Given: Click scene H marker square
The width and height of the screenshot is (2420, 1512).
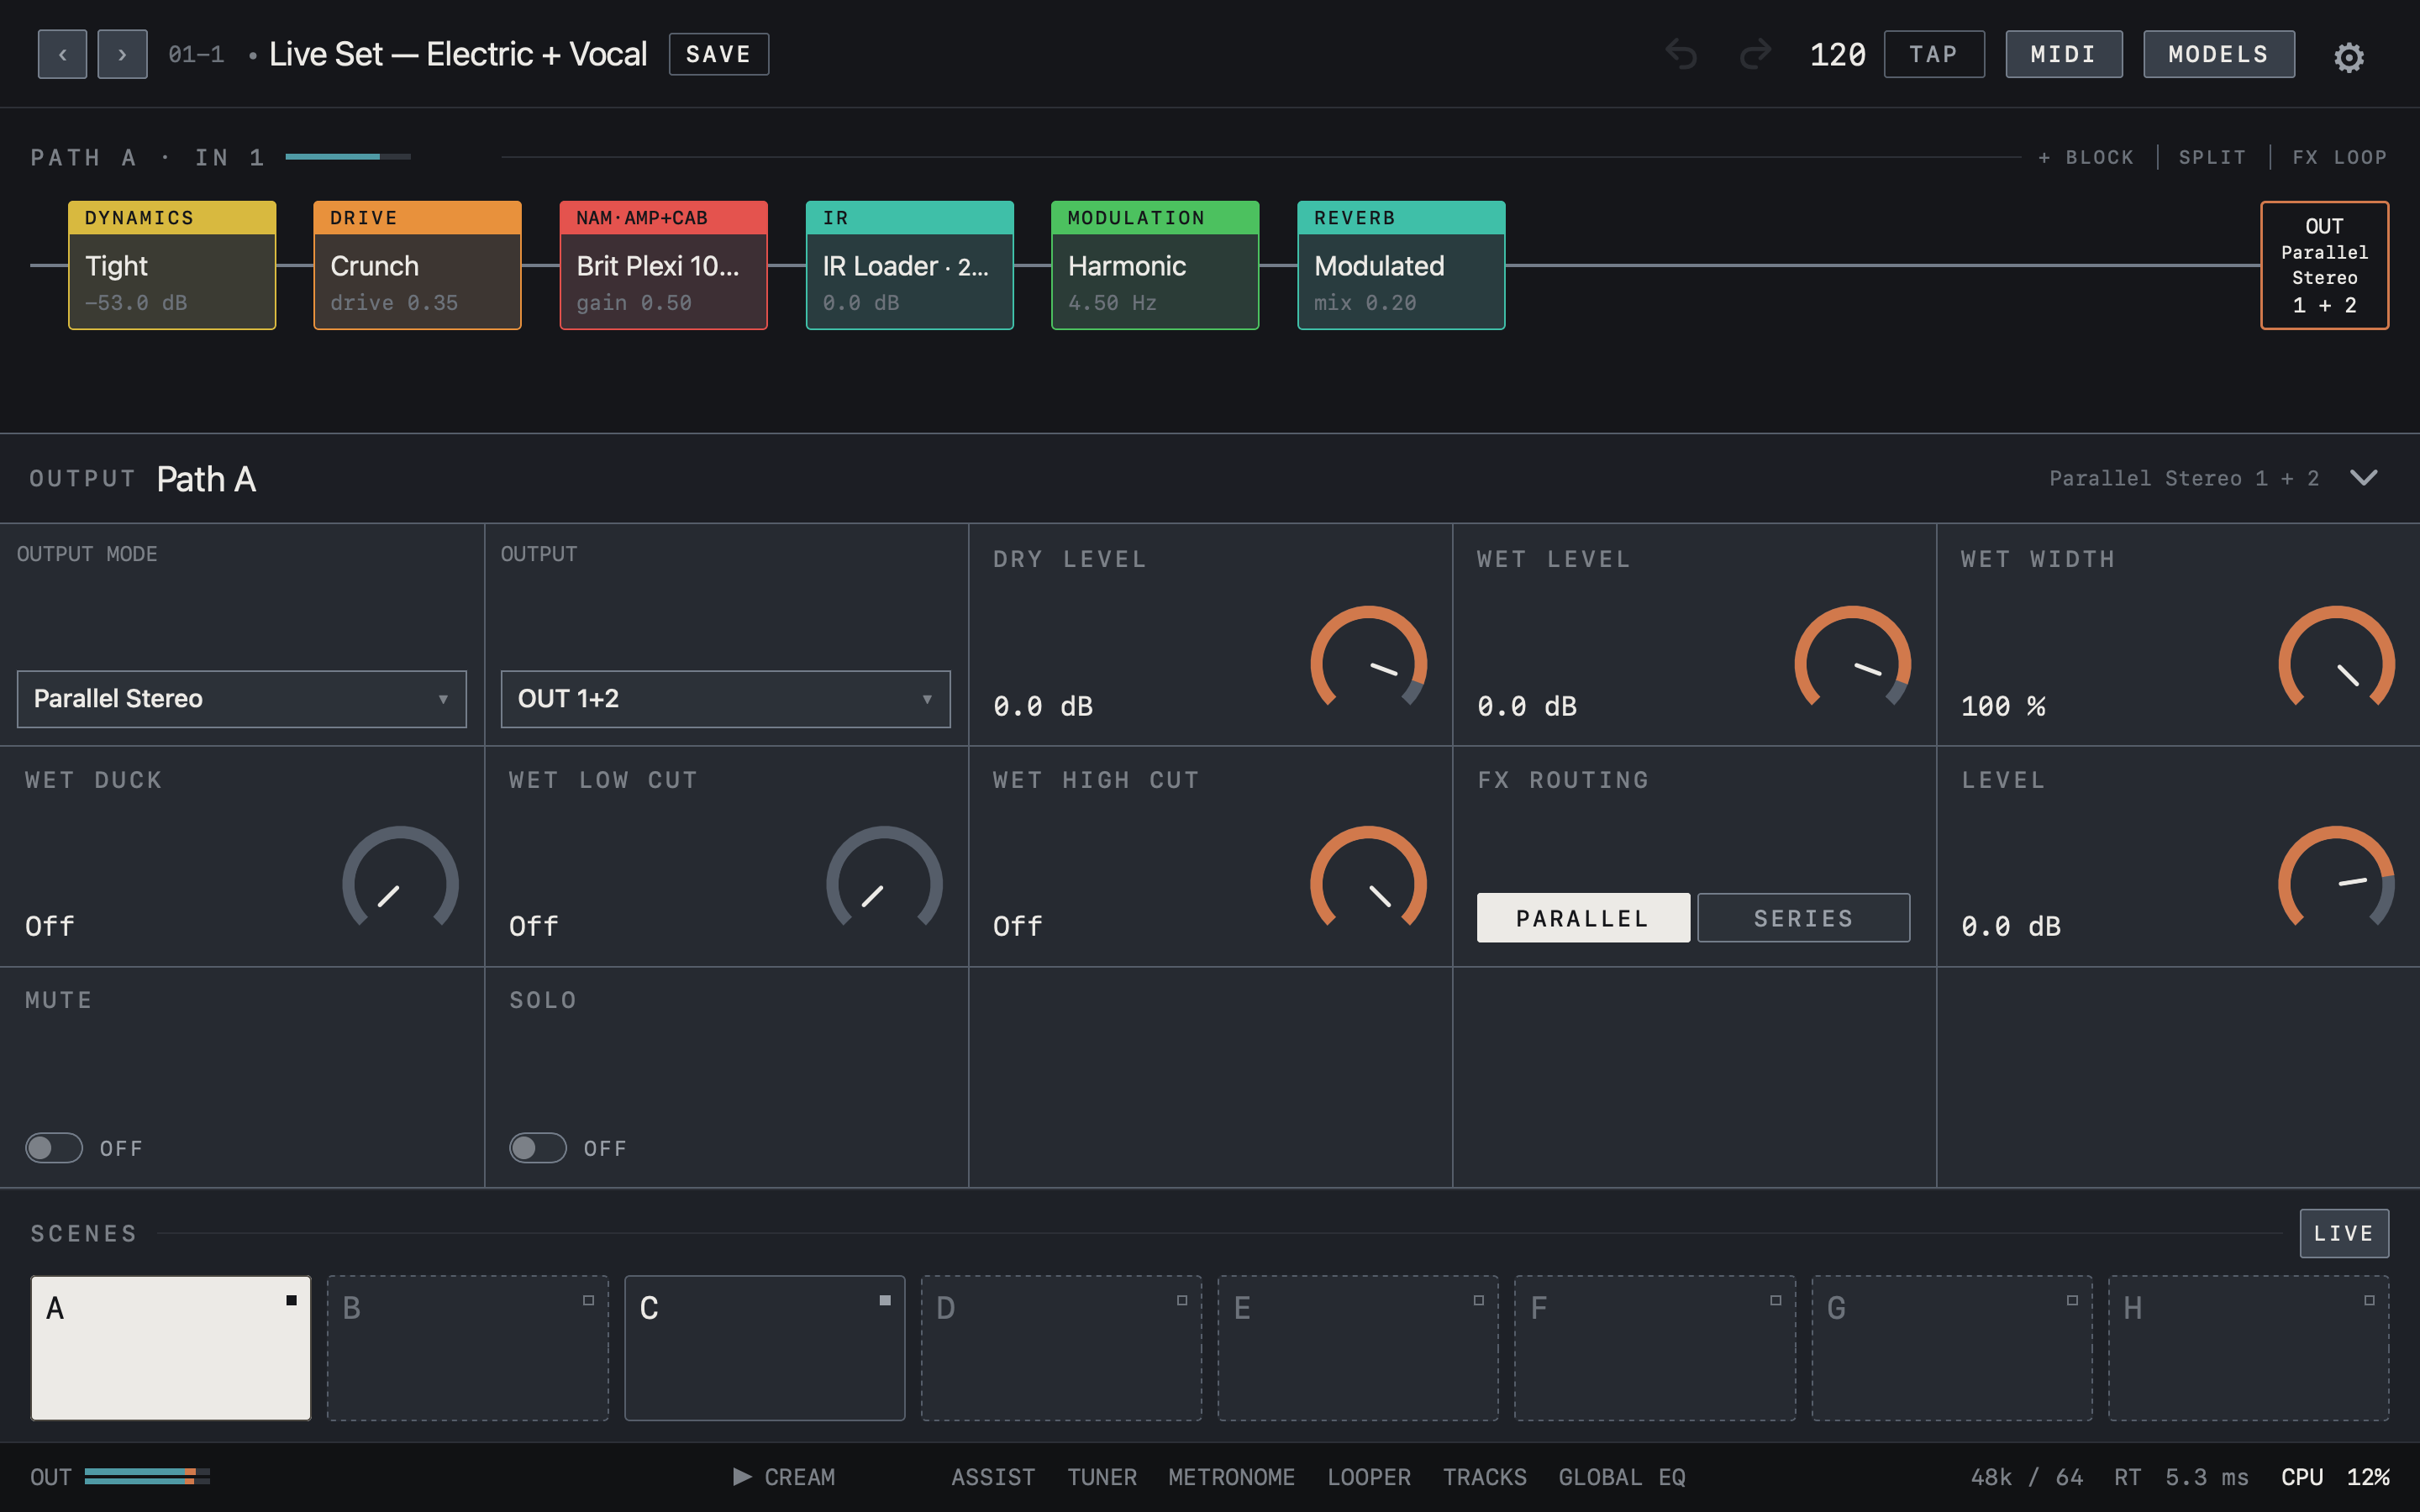Looking at the screenshot, I should point(2369,1300).
